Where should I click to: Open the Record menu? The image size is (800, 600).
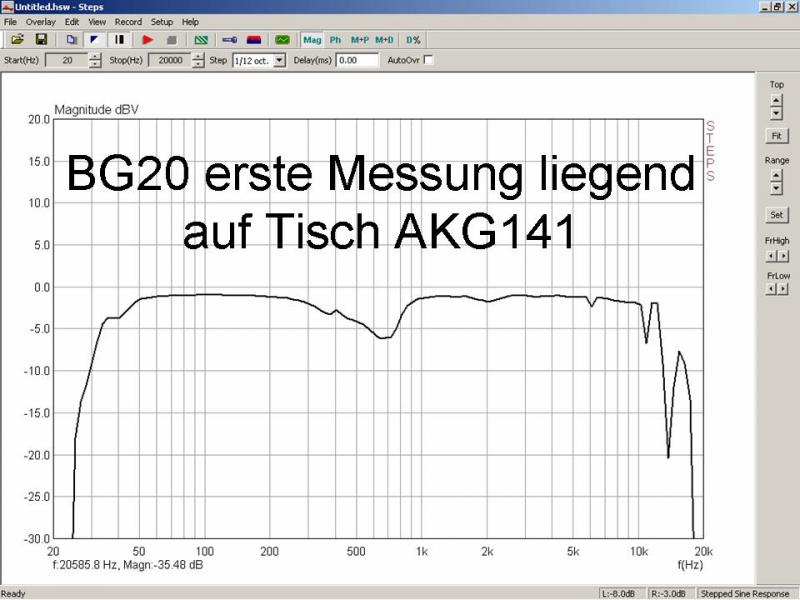128,22
